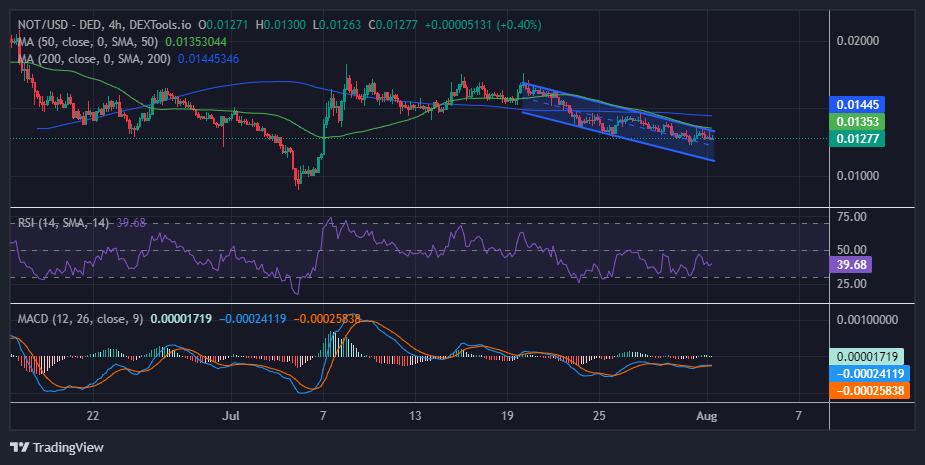
Task: Click MA 50 value 0.01353044
Action: click(x=196, y=42)
